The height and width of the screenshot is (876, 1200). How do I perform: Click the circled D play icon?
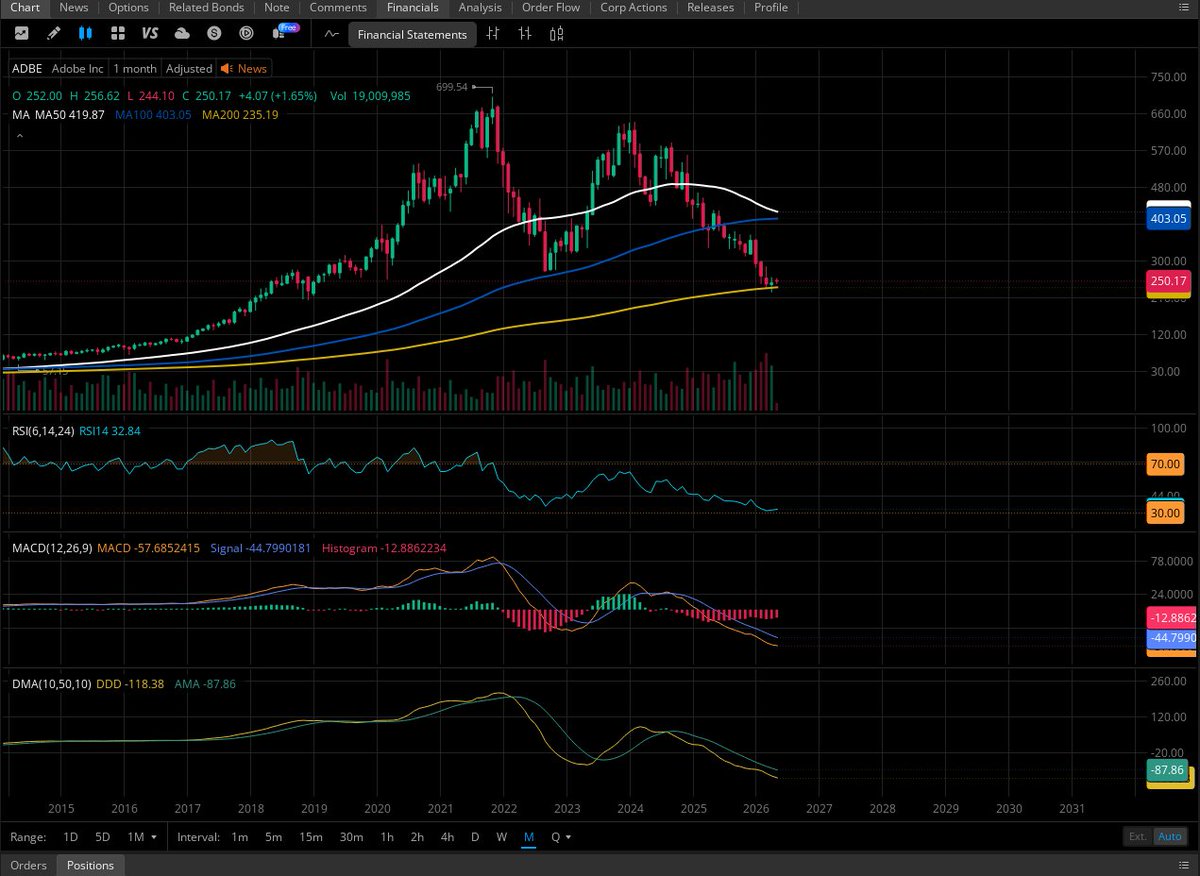tap(246, 33)
